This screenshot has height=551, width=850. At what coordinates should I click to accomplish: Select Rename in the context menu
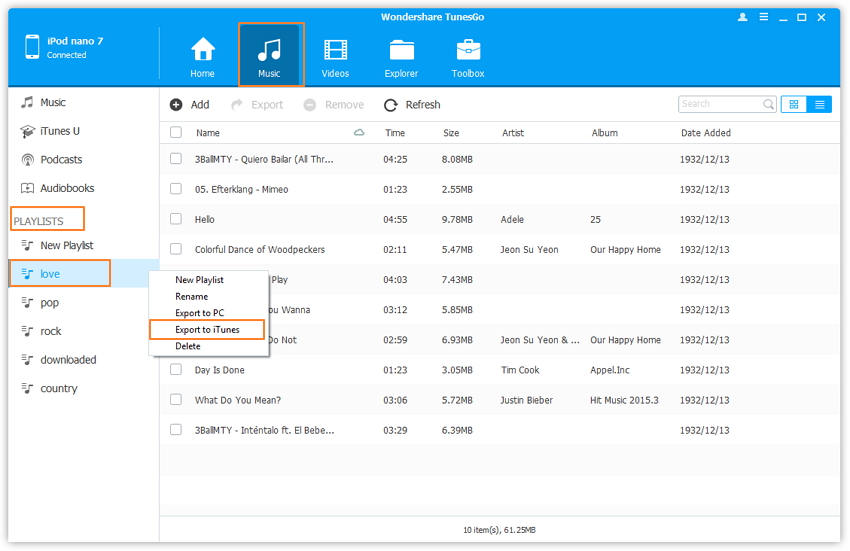pos(192,297)
